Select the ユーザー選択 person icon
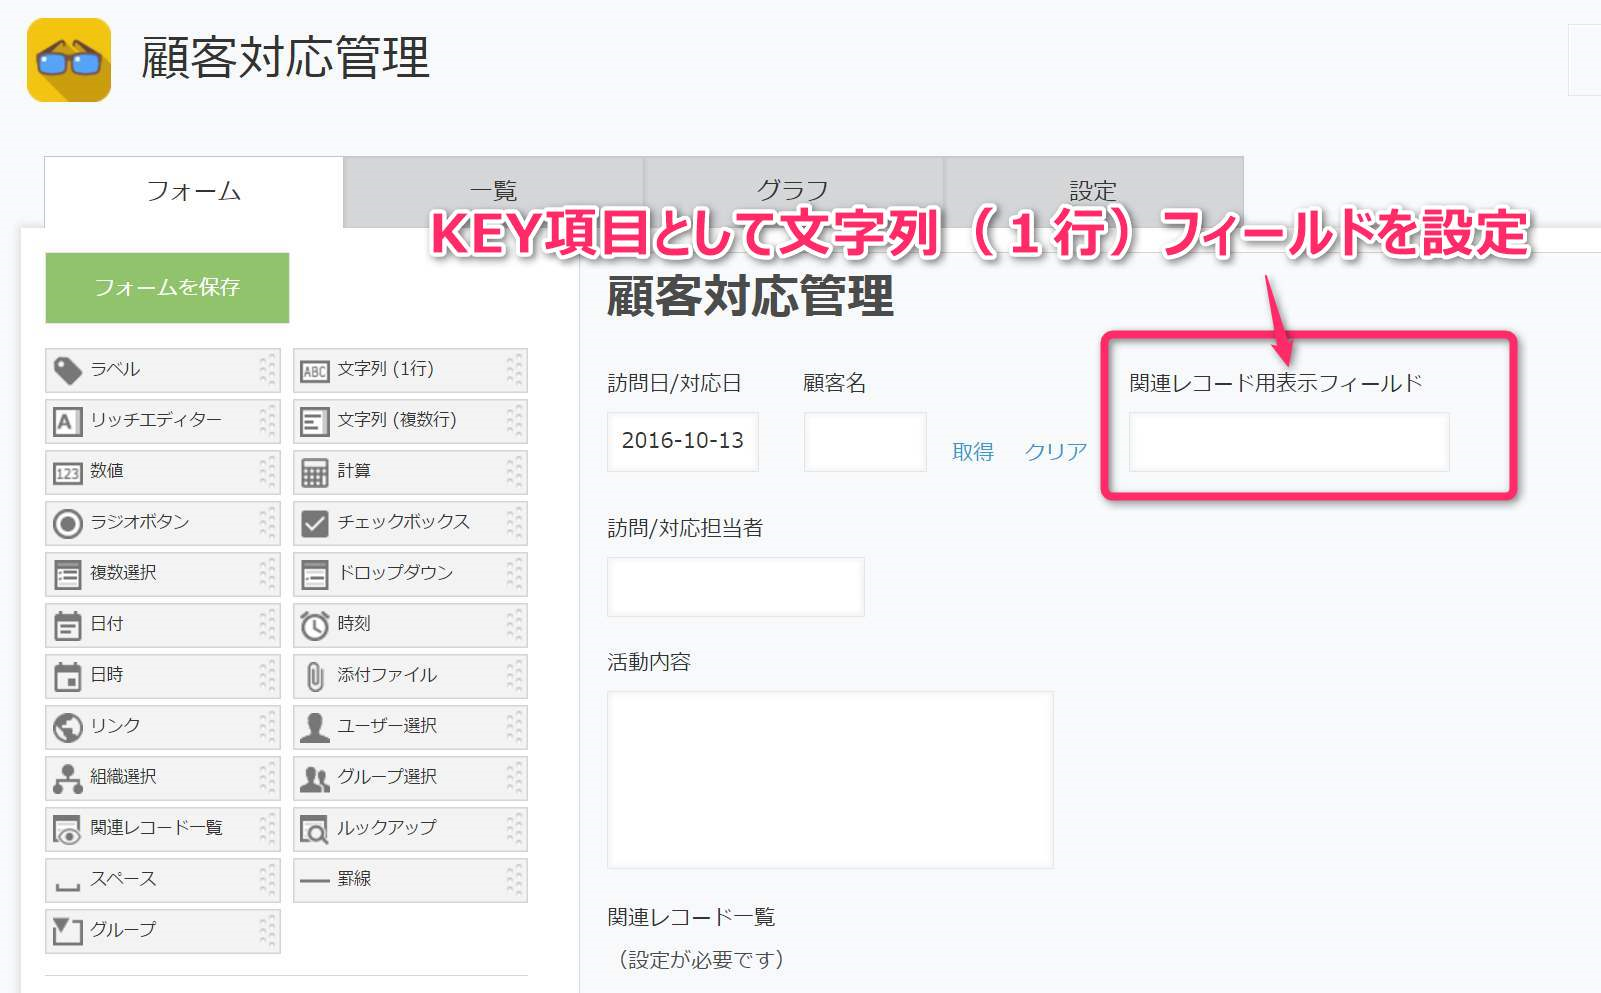Screen dimensions: 1601x993 [x=314, y=727]
